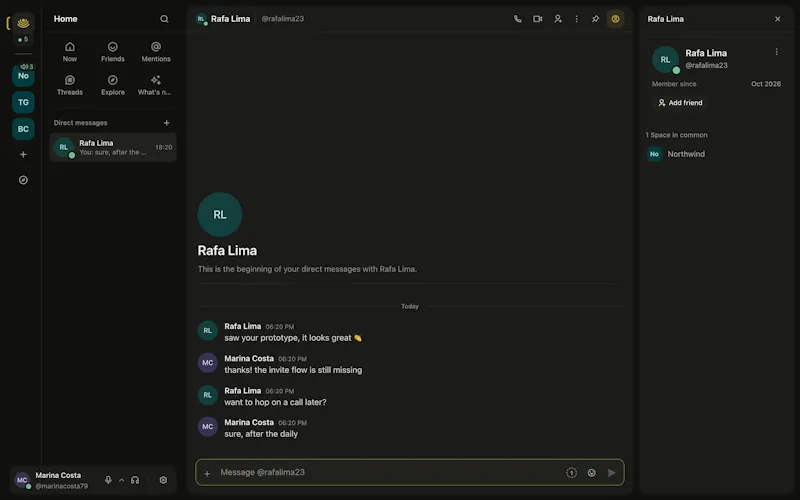Open the chat header three-dot menu
This screenshot has width=800, height=500.
click(577, 19)
